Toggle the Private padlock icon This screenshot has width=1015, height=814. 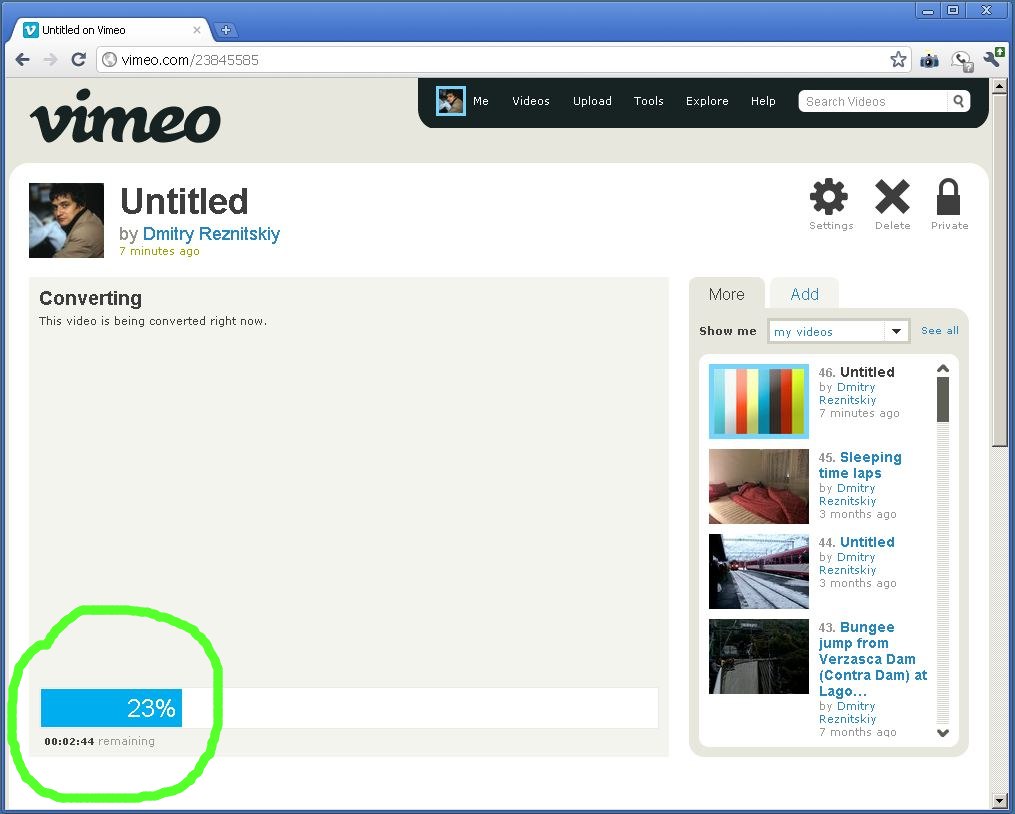click(948, 198)
